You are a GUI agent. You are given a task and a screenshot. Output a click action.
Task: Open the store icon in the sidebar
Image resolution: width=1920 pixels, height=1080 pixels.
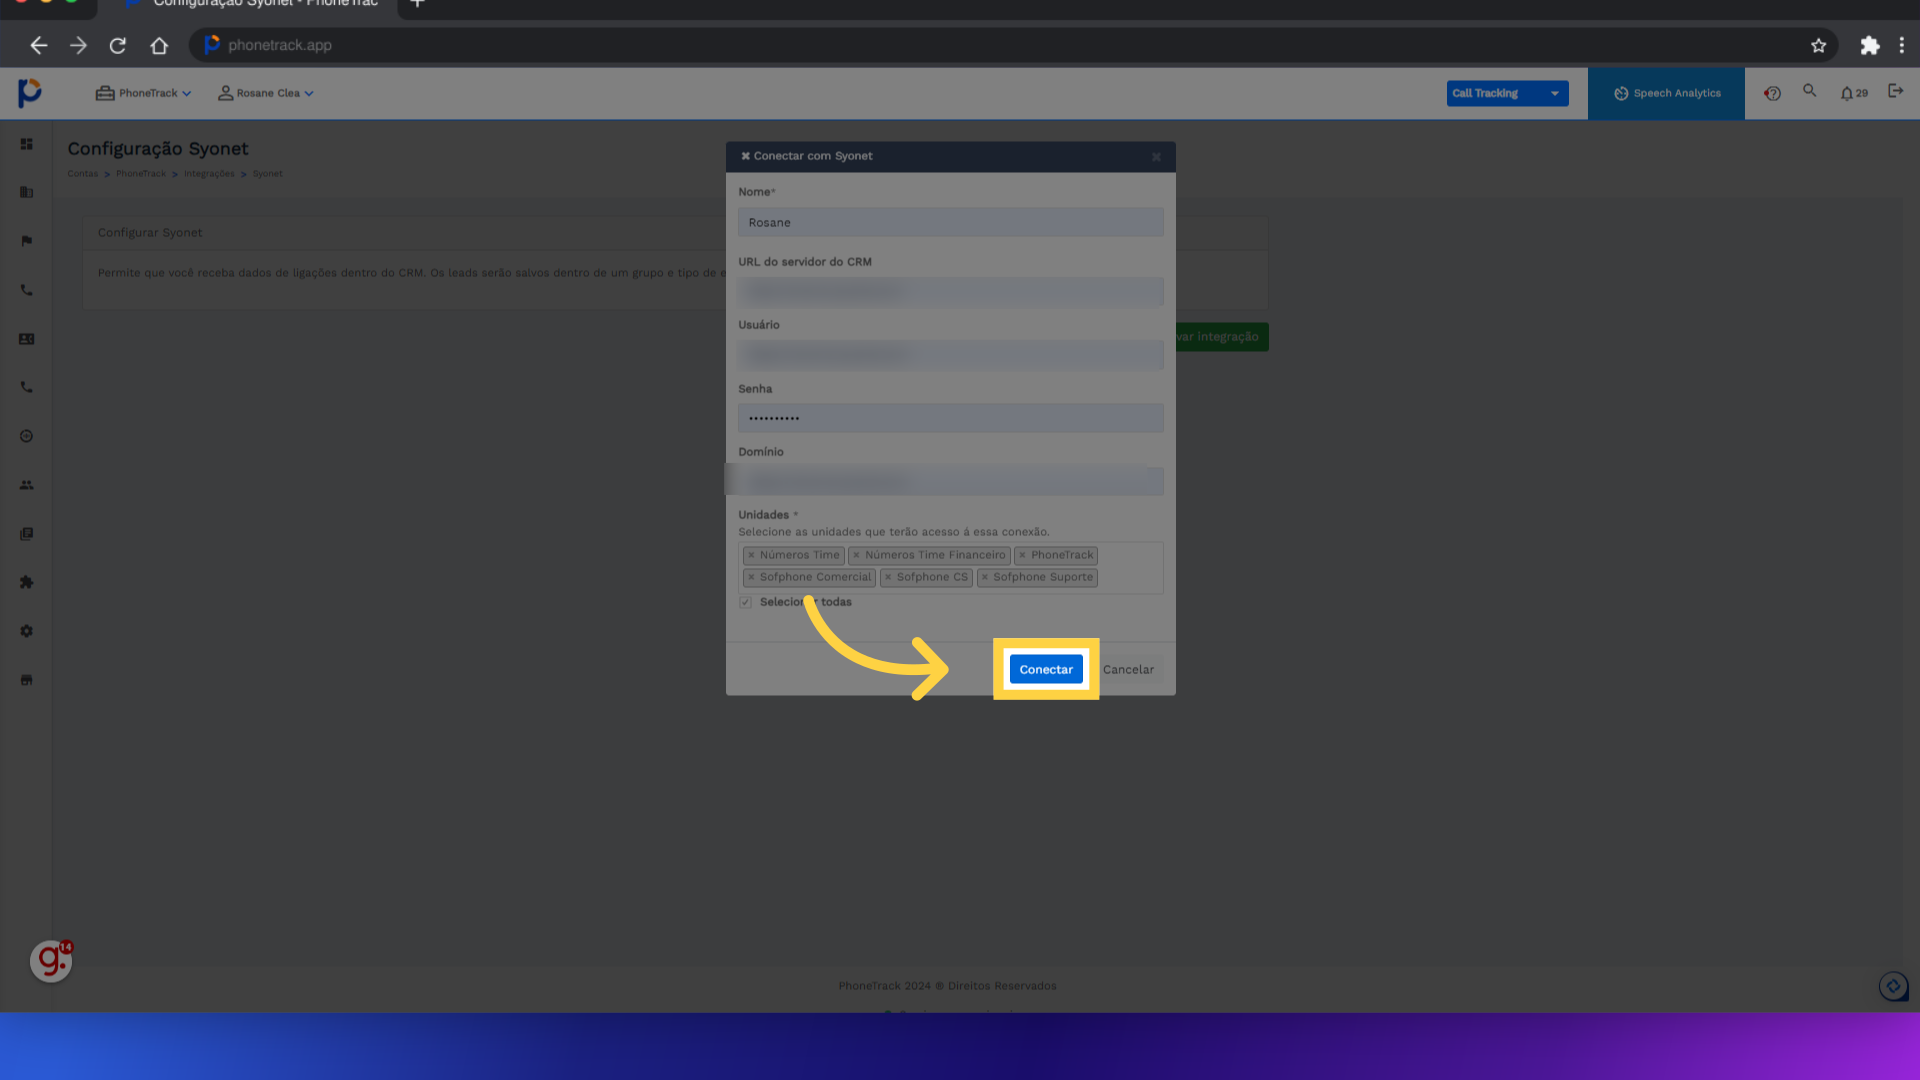27,680
